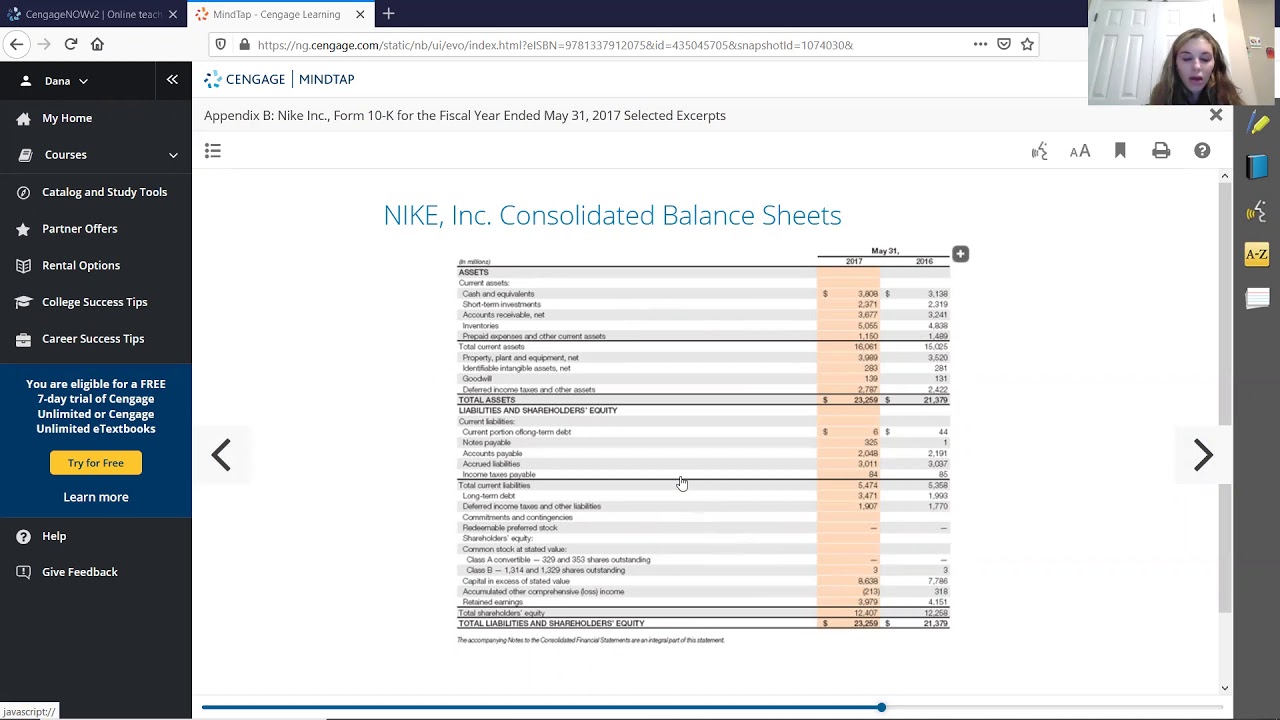The image size is (1280, 720).
Task: Expand the balance sheet image with the plus icon
Action: [960, 254]
